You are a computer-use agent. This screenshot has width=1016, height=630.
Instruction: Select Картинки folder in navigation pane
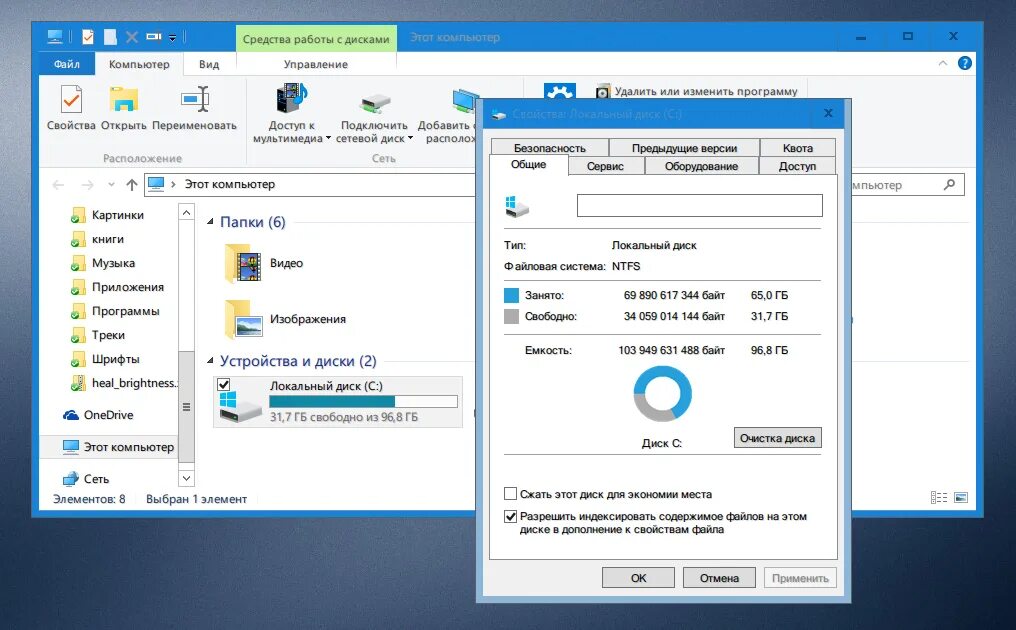pos(108,215)
